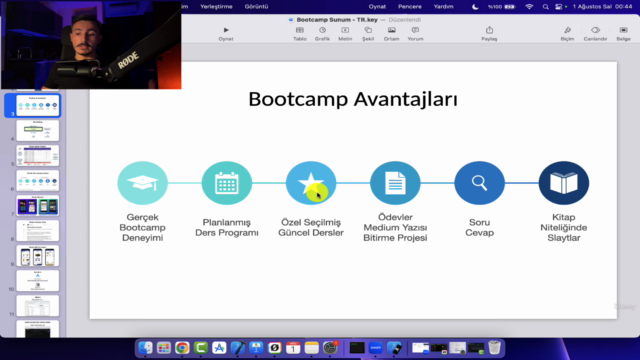Add a comment with the Yorum icon
This screenshot has height=360, width=640.
coord(415,30)
